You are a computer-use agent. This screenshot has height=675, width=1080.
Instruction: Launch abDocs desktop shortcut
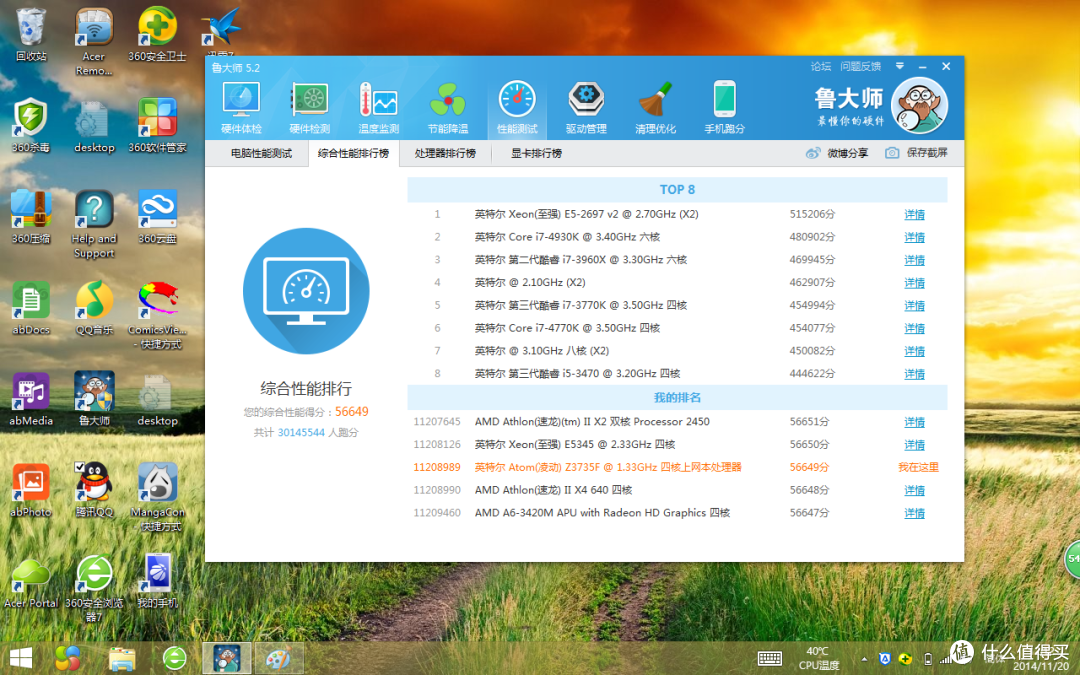point(30,307)
